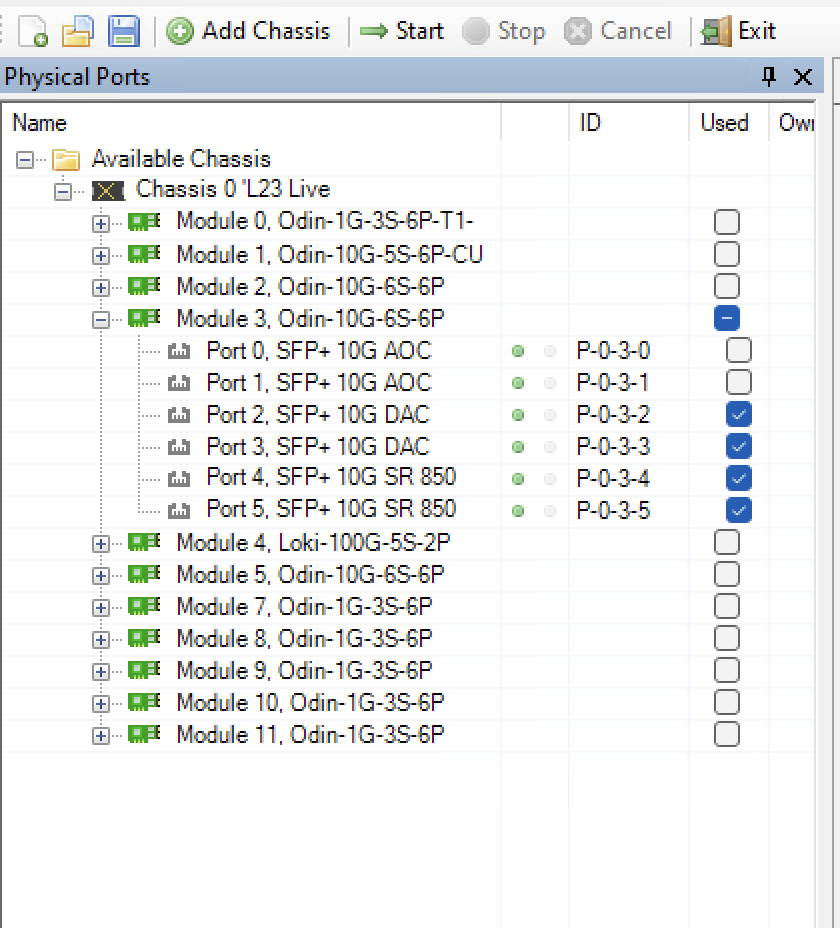Collapse the Module 3 tree node
840x928 pixels.
point(100,319)
